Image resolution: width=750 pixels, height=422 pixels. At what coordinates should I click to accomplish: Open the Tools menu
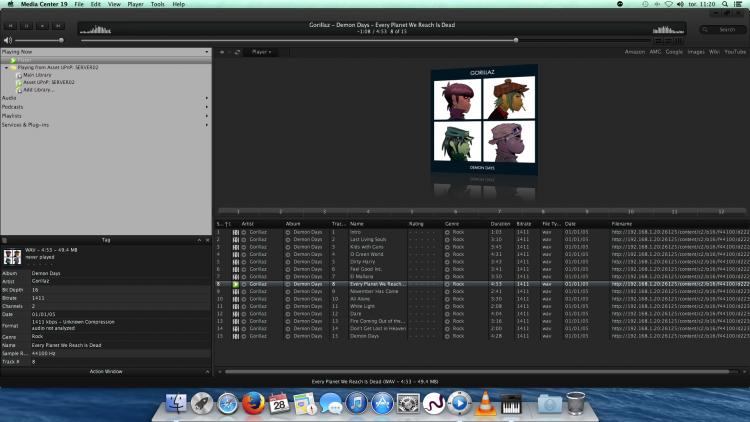point(158,4)
